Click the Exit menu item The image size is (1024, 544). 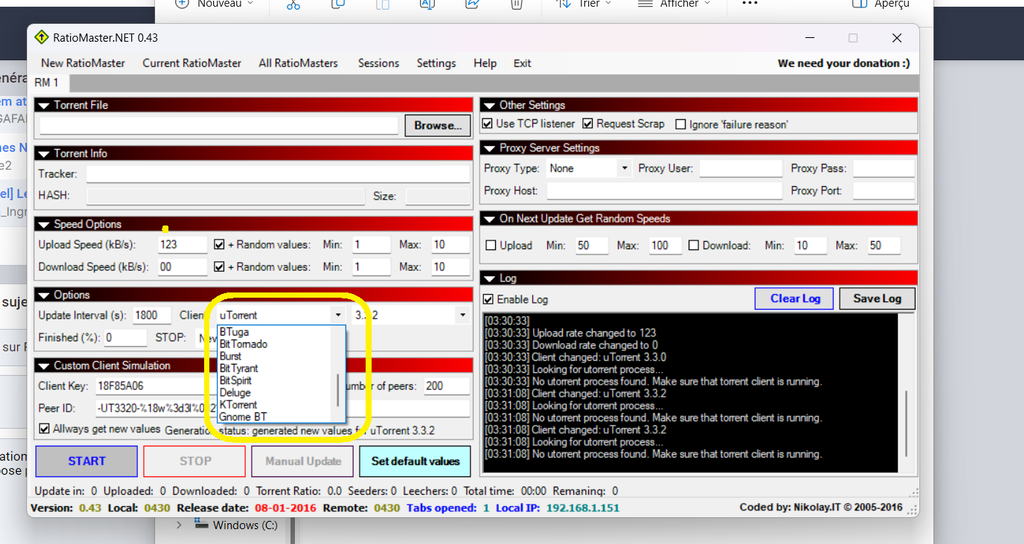[522, 63]
